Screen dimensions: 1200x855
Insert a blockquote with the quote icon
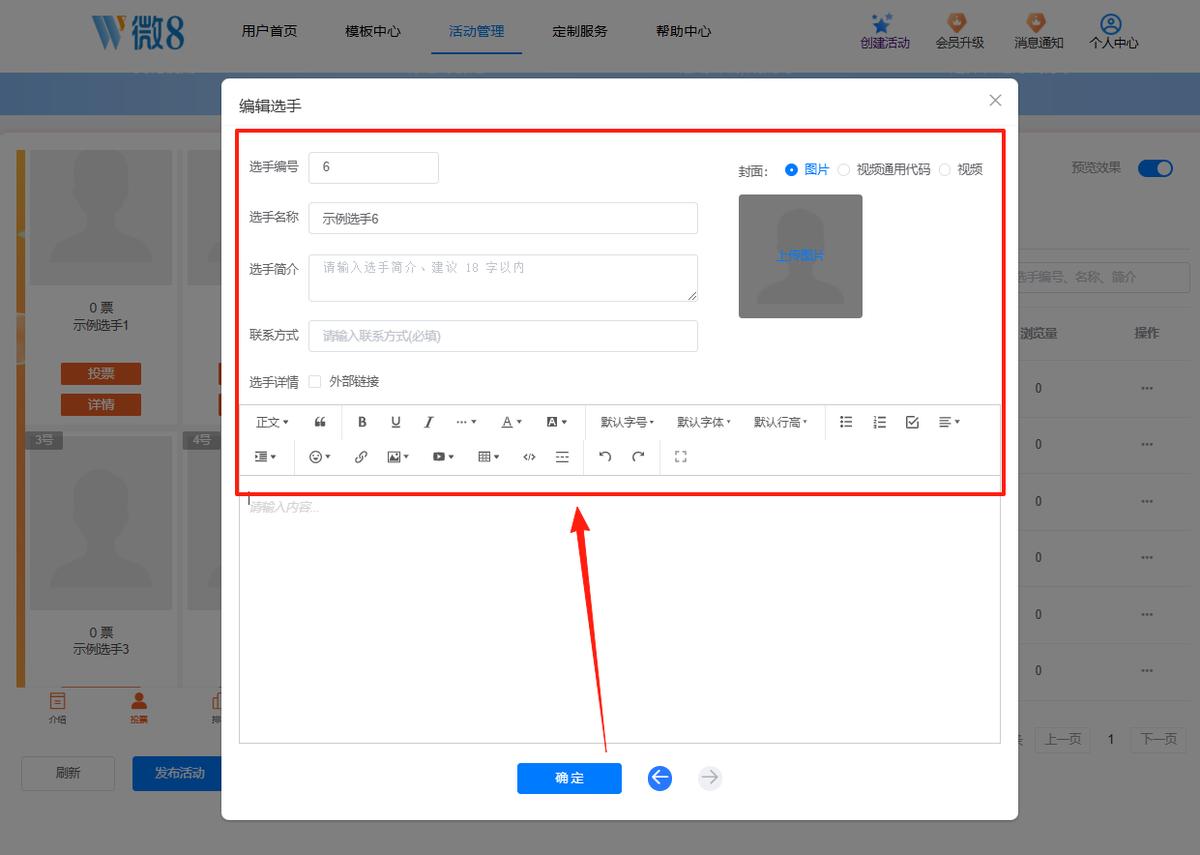(320, 422)
